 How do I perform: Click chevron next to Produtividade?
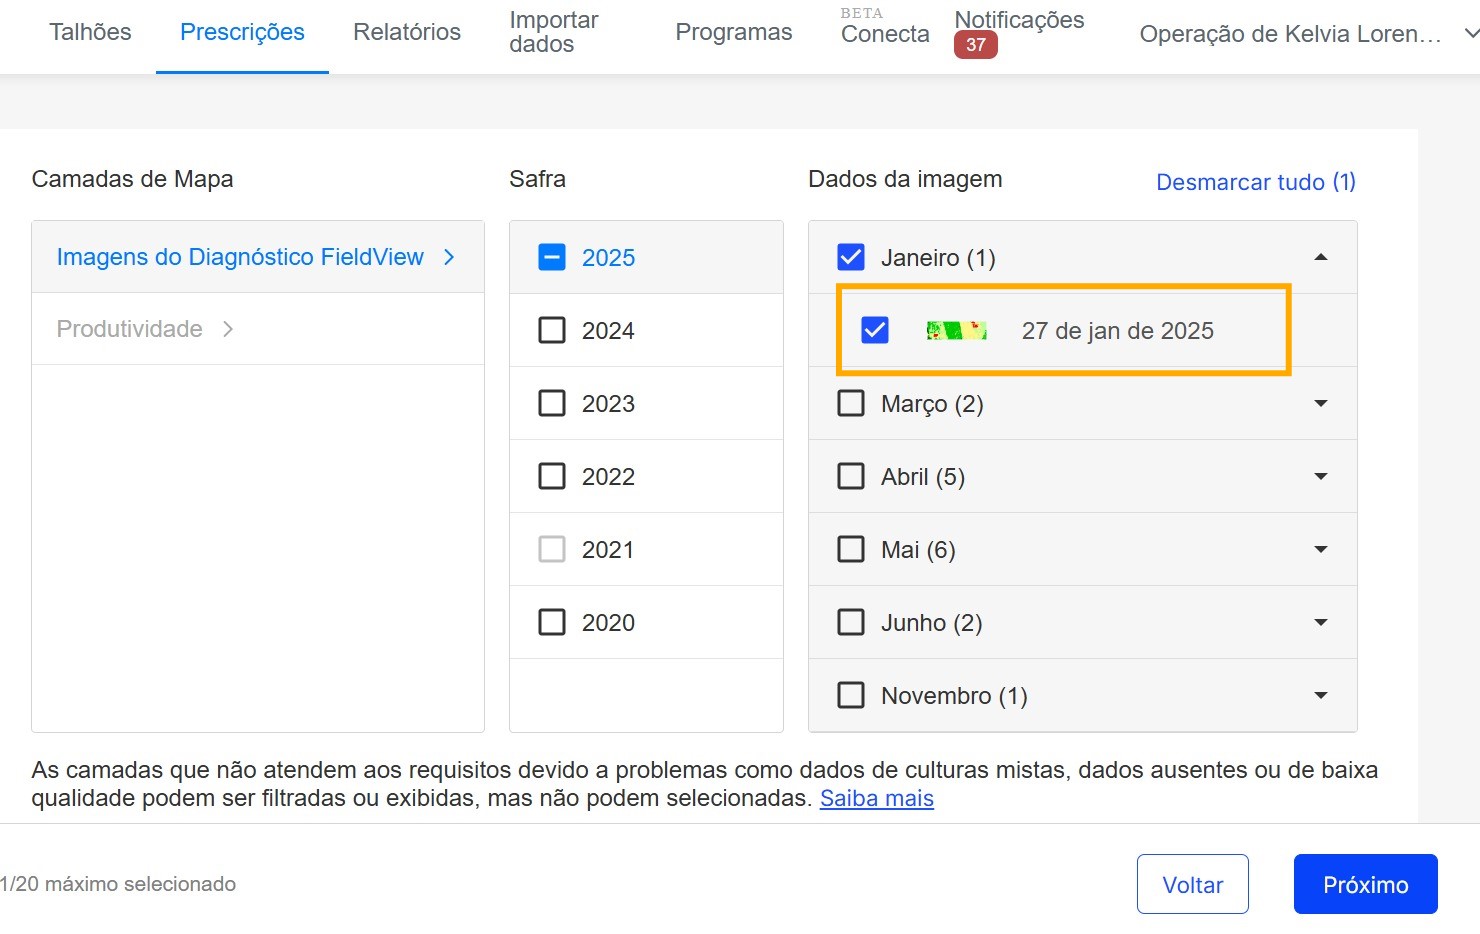click(x=228, y=329)
